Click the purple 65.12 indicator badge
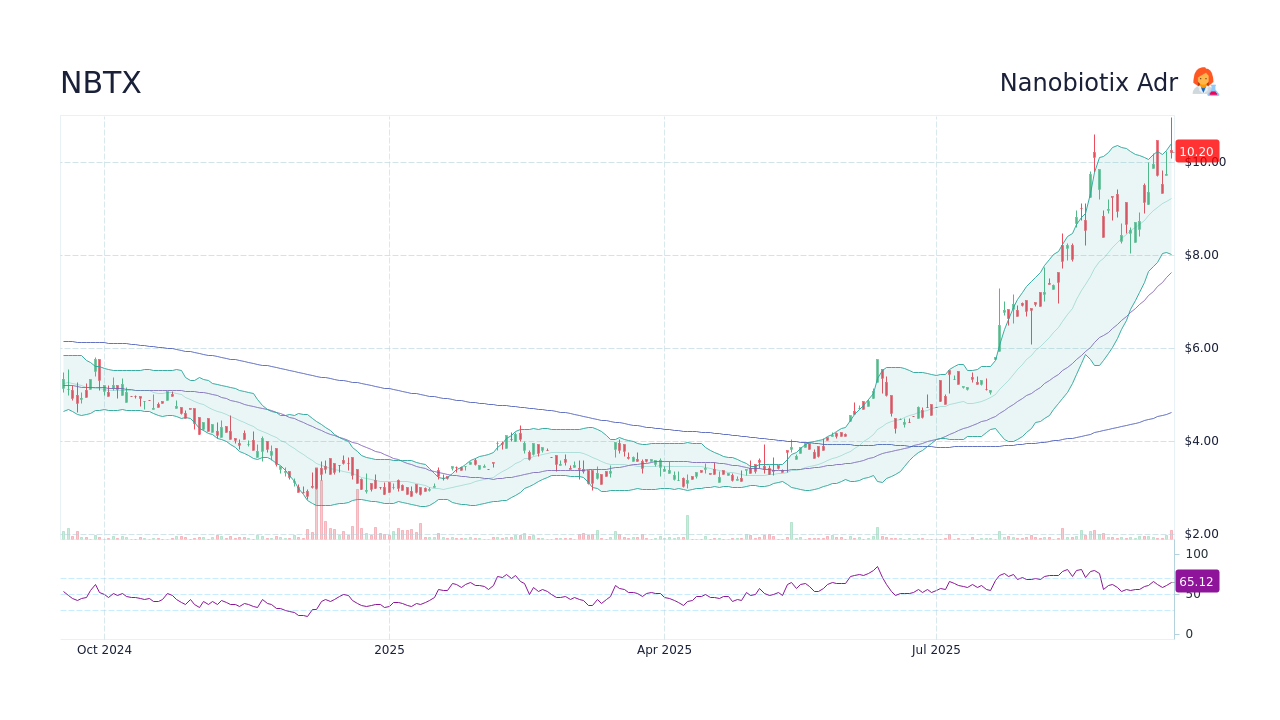 pyautogui.click(x=1196, y=581)
